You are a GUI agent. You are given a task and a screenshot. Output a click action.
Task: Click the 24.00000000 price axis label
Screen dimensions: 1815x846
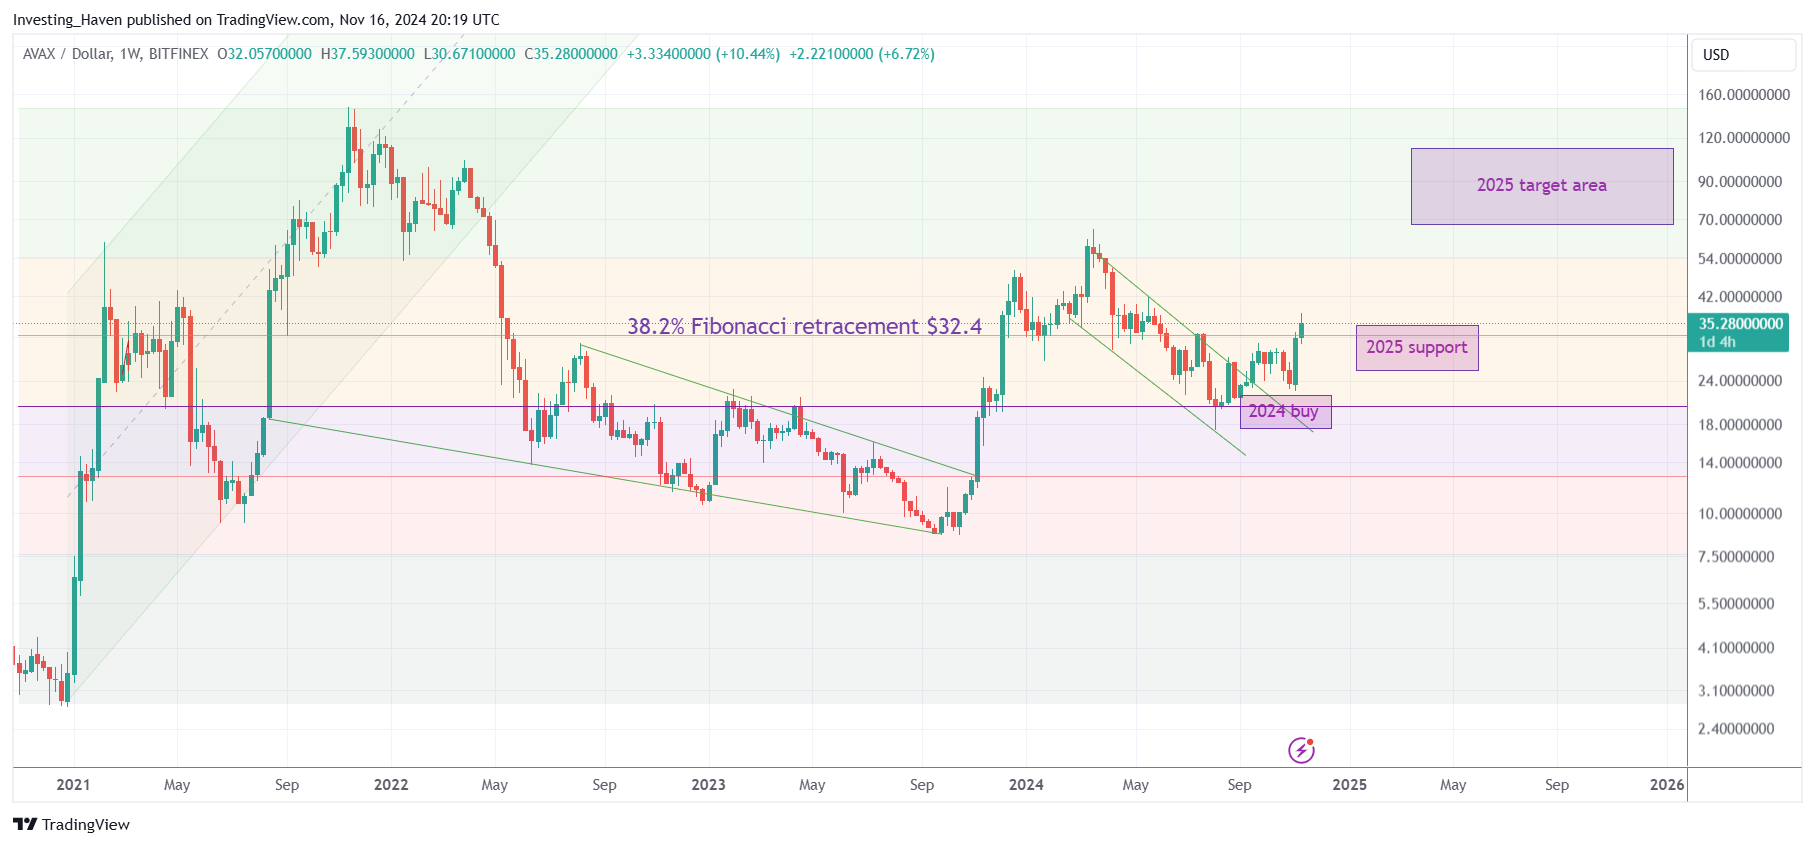[x=1740, y=381]
